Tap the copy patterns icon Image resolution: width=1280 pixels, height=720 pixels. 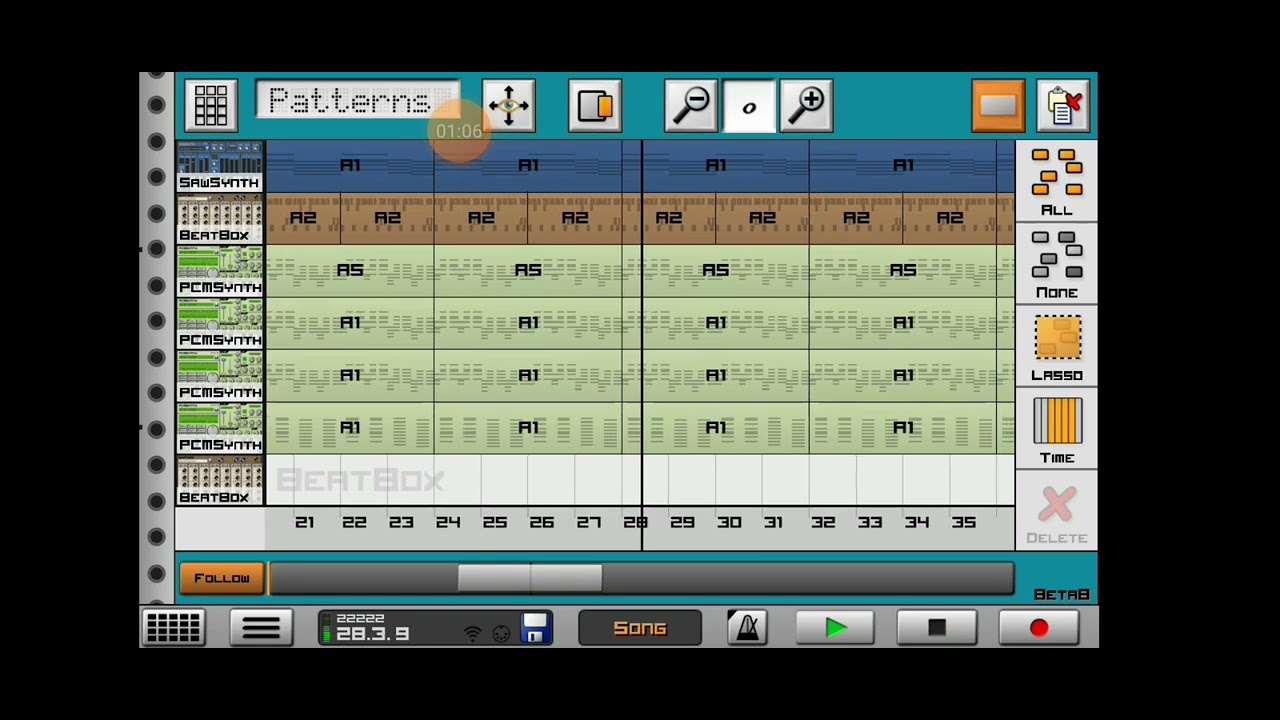coord(595,105)
